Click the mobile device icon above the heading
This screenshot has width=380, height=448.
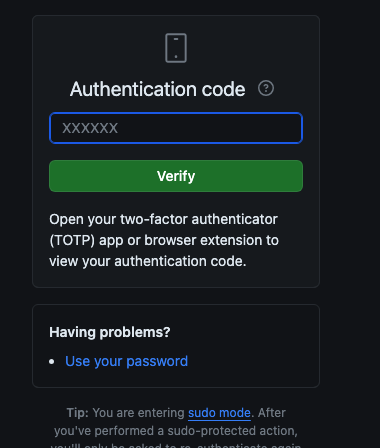pyautogui.click(x=176, y=48)
